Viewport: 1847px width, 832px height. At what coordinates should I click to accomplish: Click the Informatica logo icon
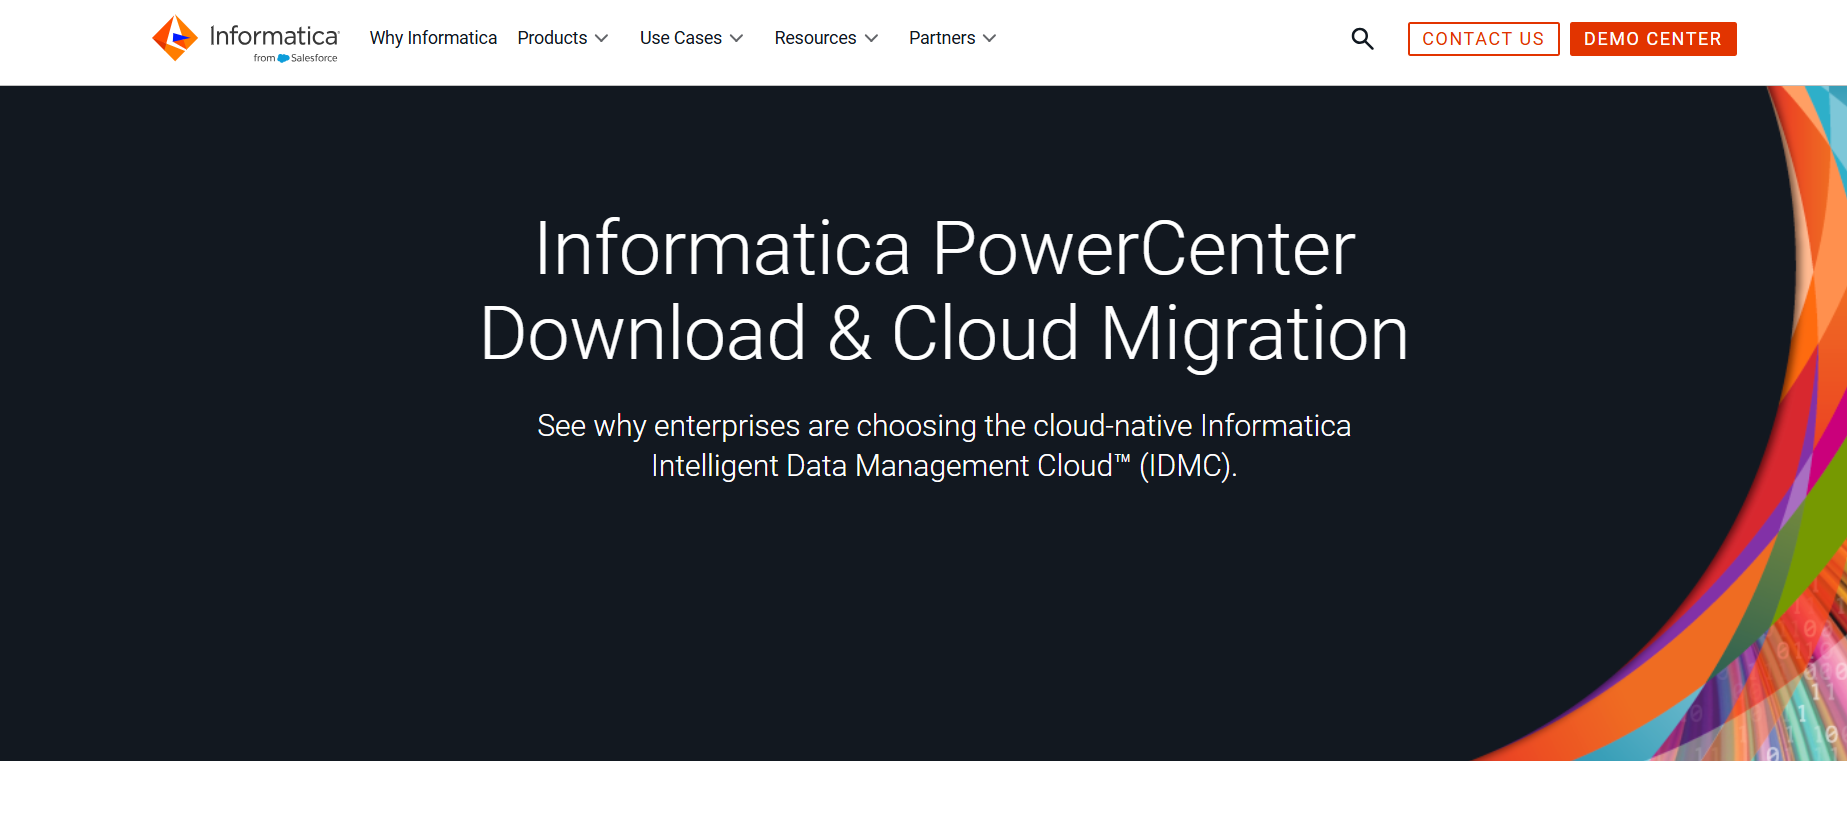tap(175, 38)
